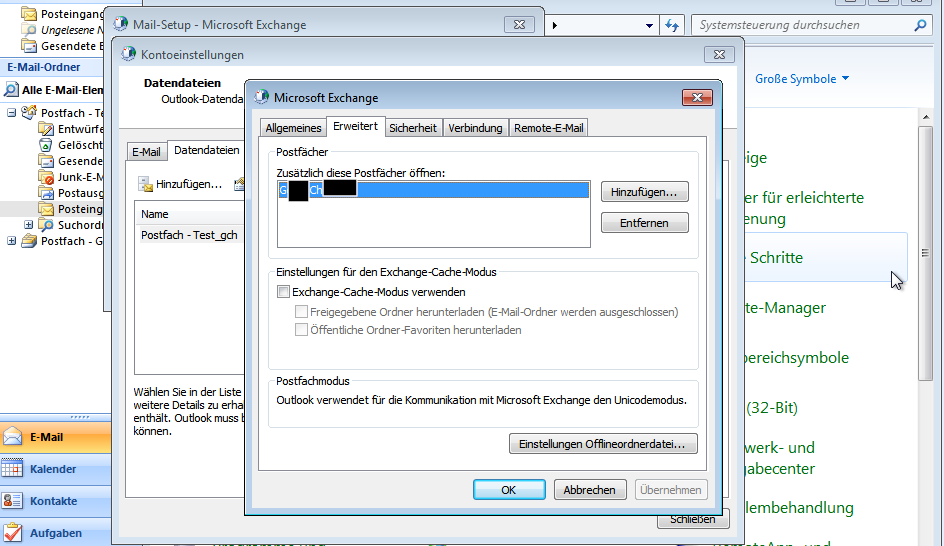Open Kalender in Outlook navigation
This screenshot has width=944, height=546.
click(55, 469)
